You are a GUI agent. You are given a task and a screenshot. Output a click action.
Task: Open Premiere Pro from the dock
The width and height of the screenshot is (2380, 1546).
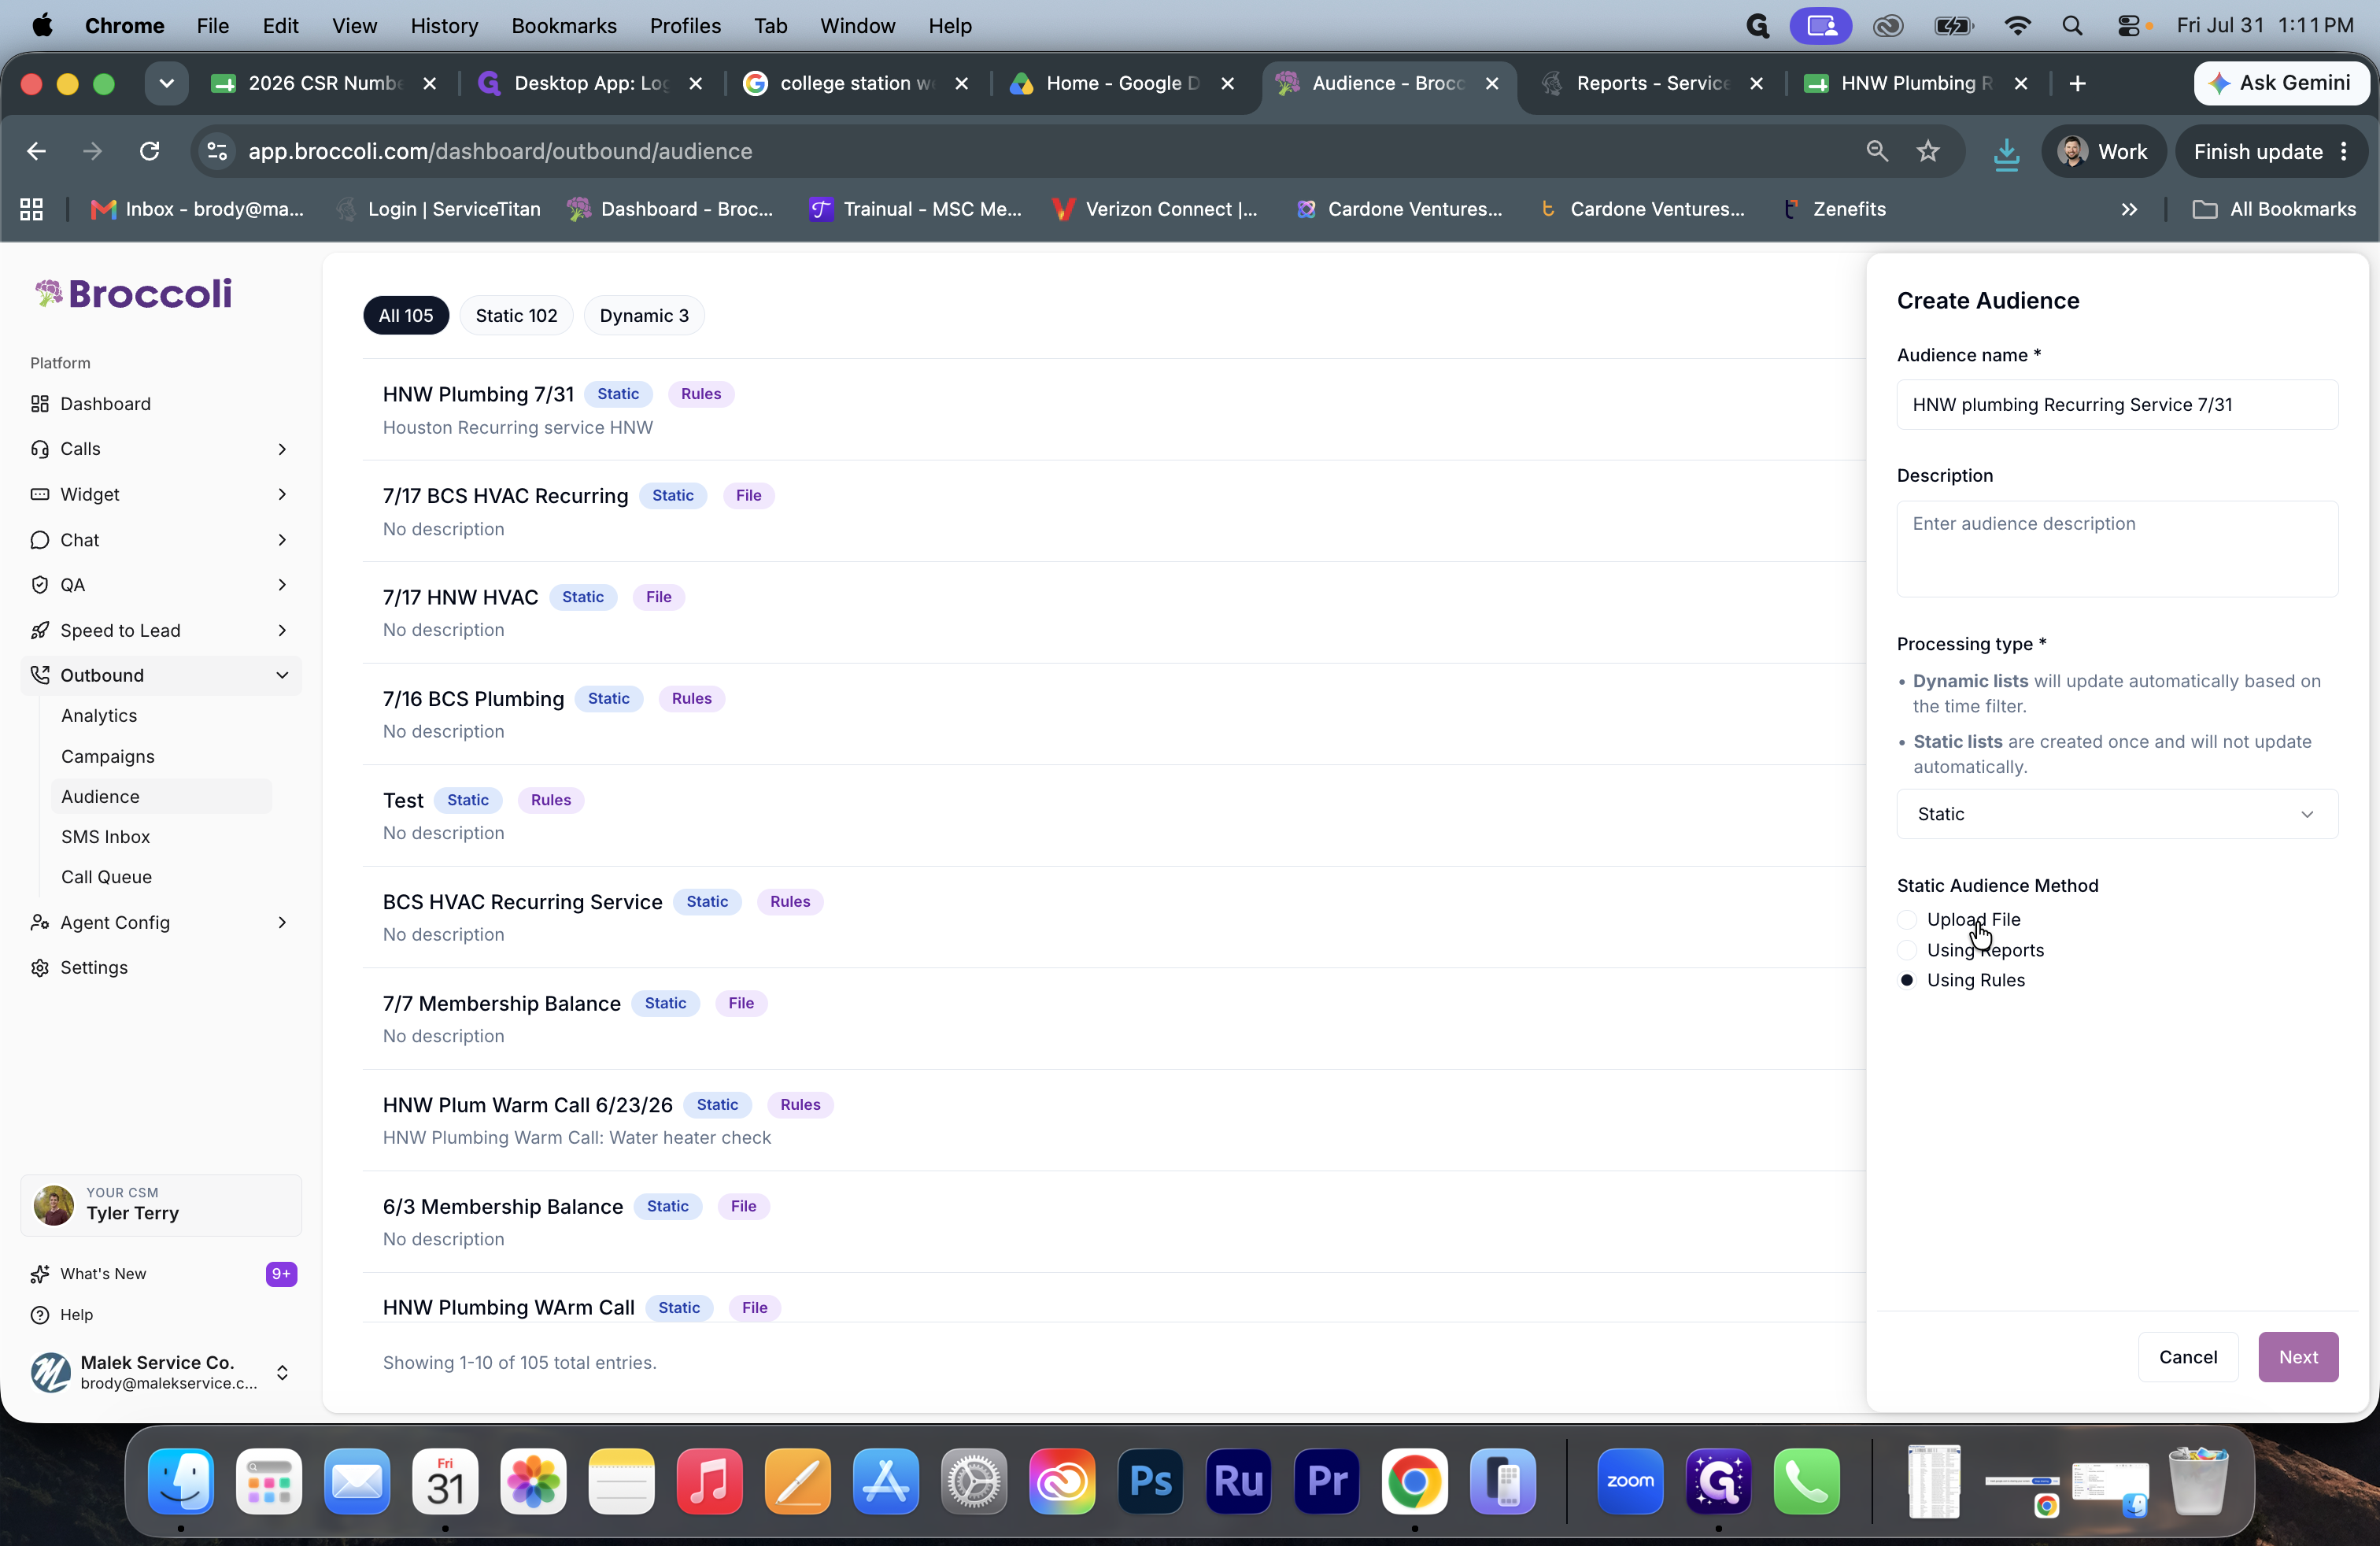point(1327,1481)
